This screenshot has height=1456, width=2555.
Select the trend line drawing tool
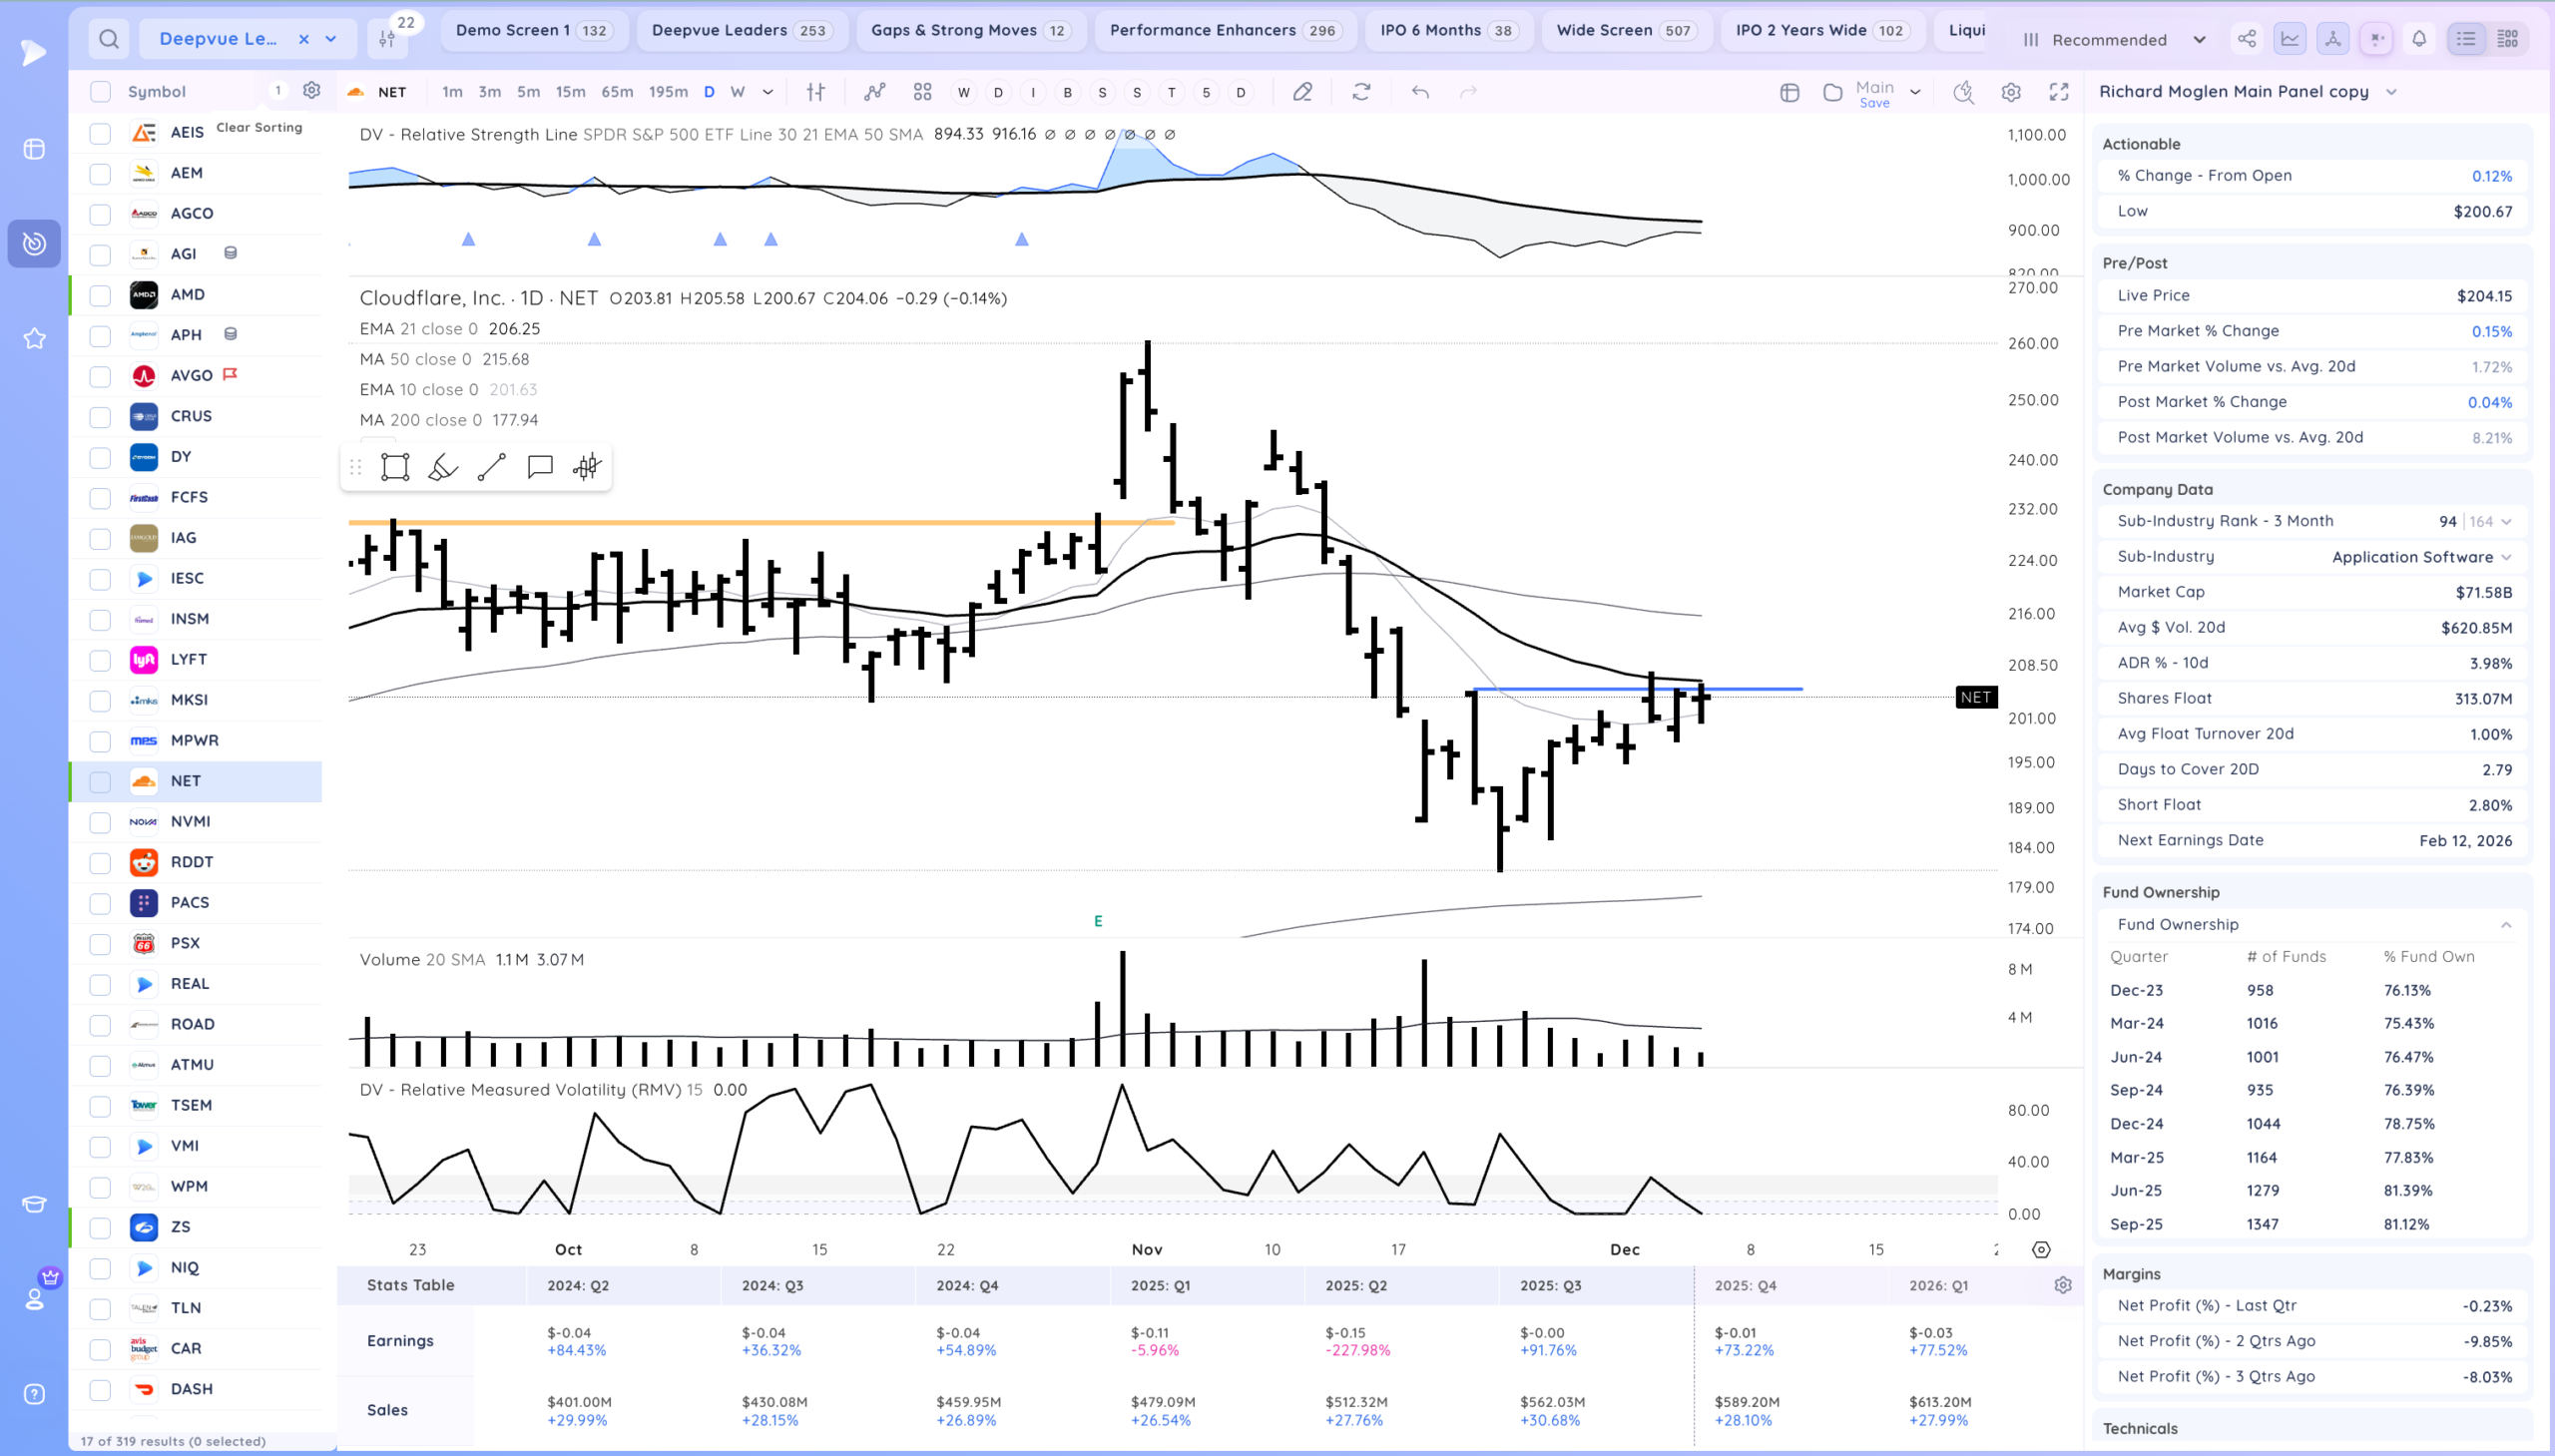pyautogui.click(x=491, y=467)
